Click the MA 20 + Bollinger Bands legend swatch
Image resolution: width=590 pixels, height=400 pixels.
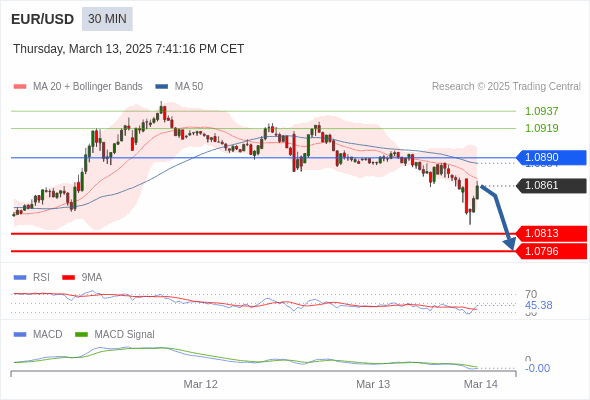20,87
